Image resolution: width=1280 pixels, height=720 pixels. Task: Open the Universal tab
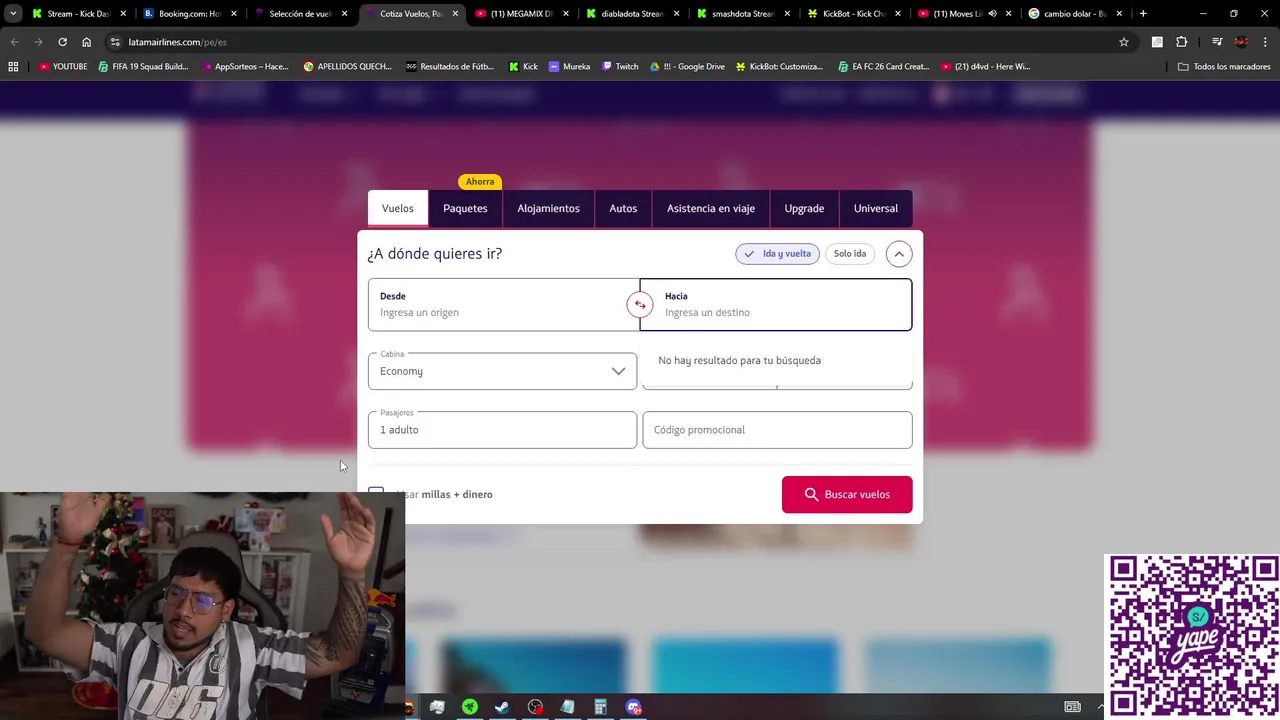876,209
